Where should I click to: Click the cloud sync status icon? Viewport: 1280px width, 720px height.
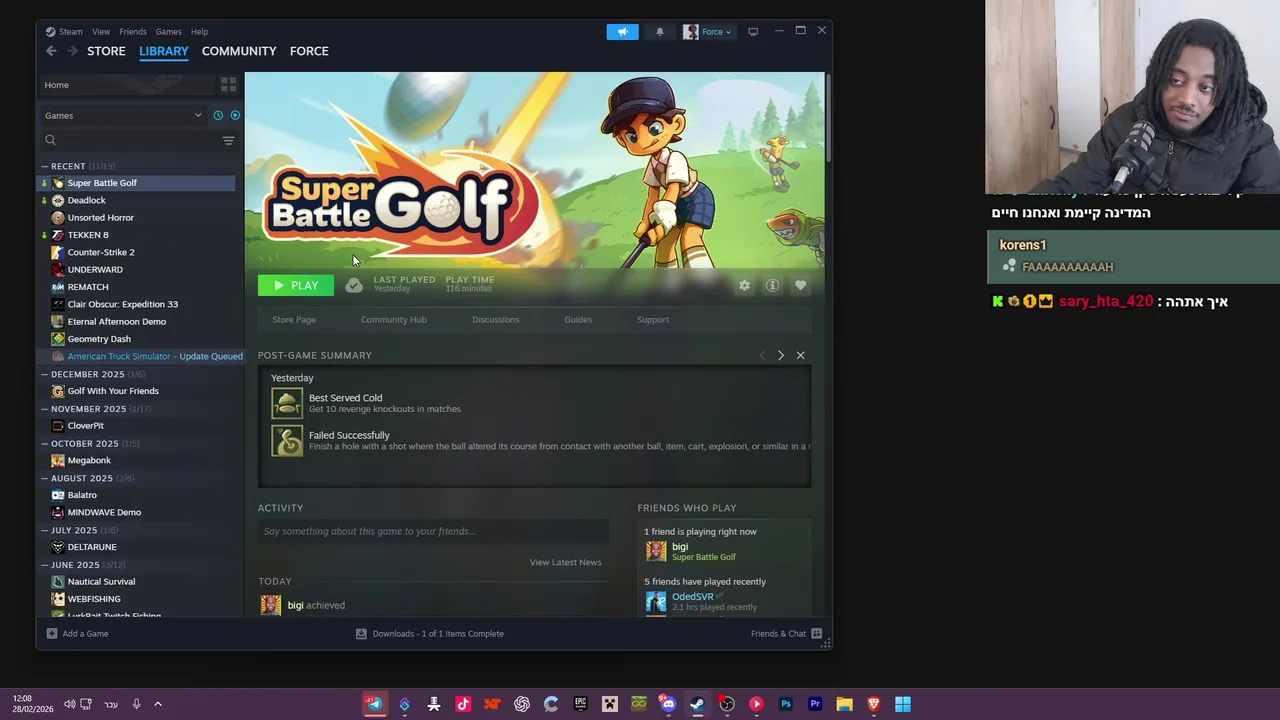point(354,286)
